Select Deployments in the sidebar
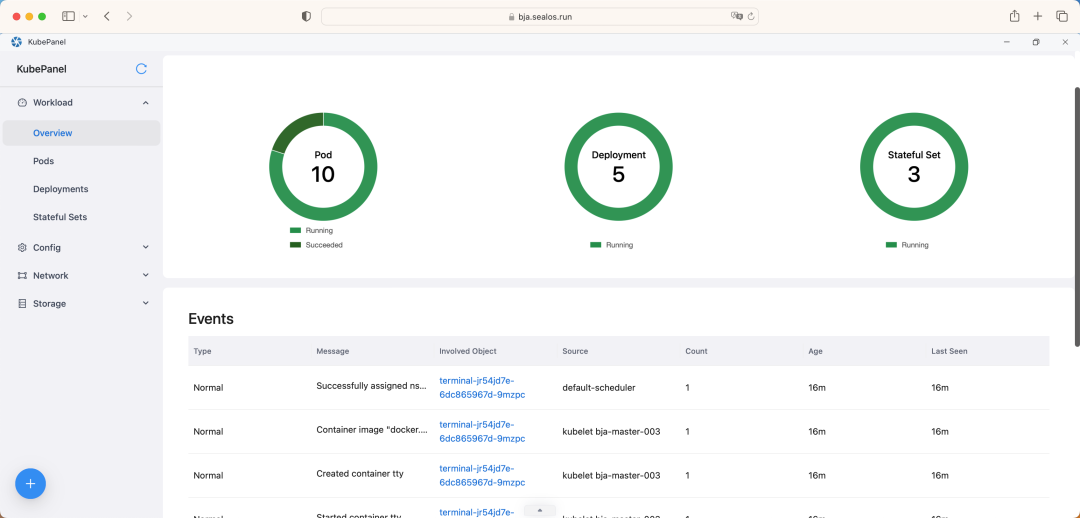1080x518 pixels. pos(60,189)
